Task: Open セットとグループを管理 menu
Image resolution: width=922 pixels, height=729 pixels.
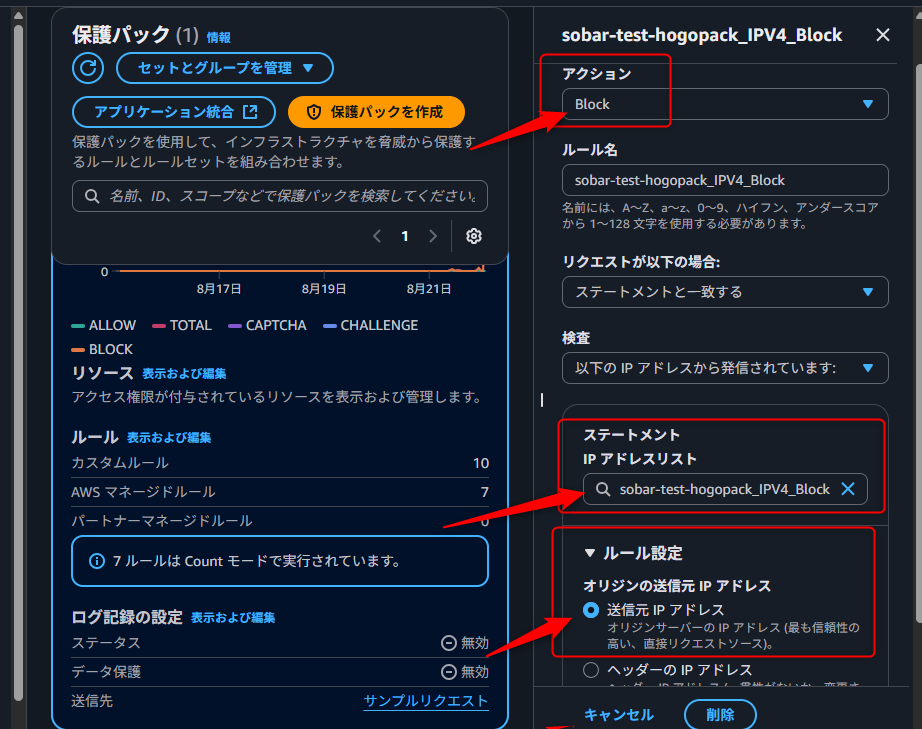Action: pyautogui.click(x=225, y=68)
